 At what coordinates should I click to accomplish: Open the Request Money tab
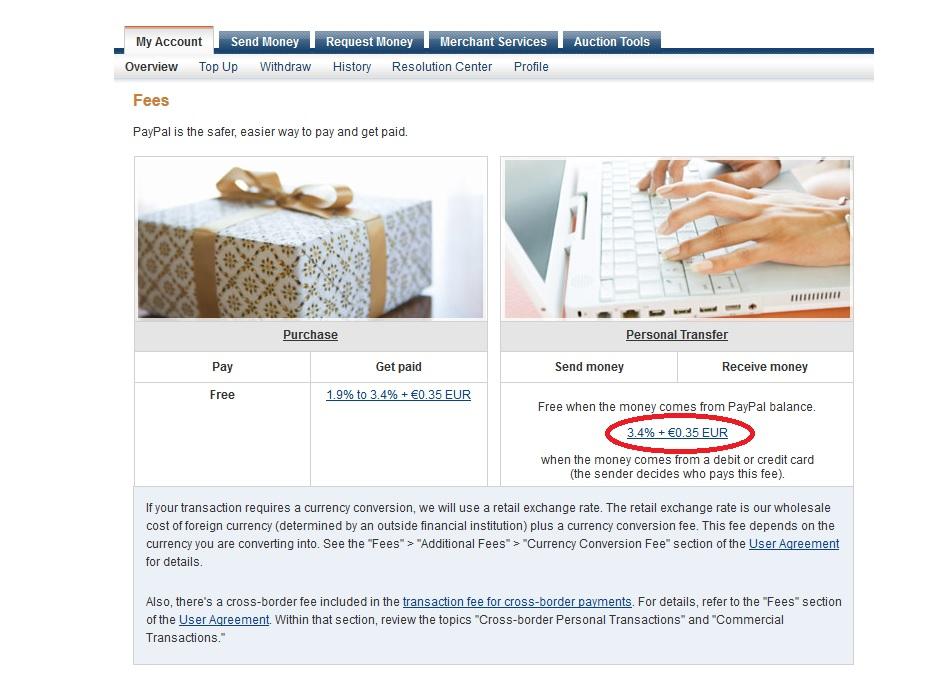[x=369, y=42]
